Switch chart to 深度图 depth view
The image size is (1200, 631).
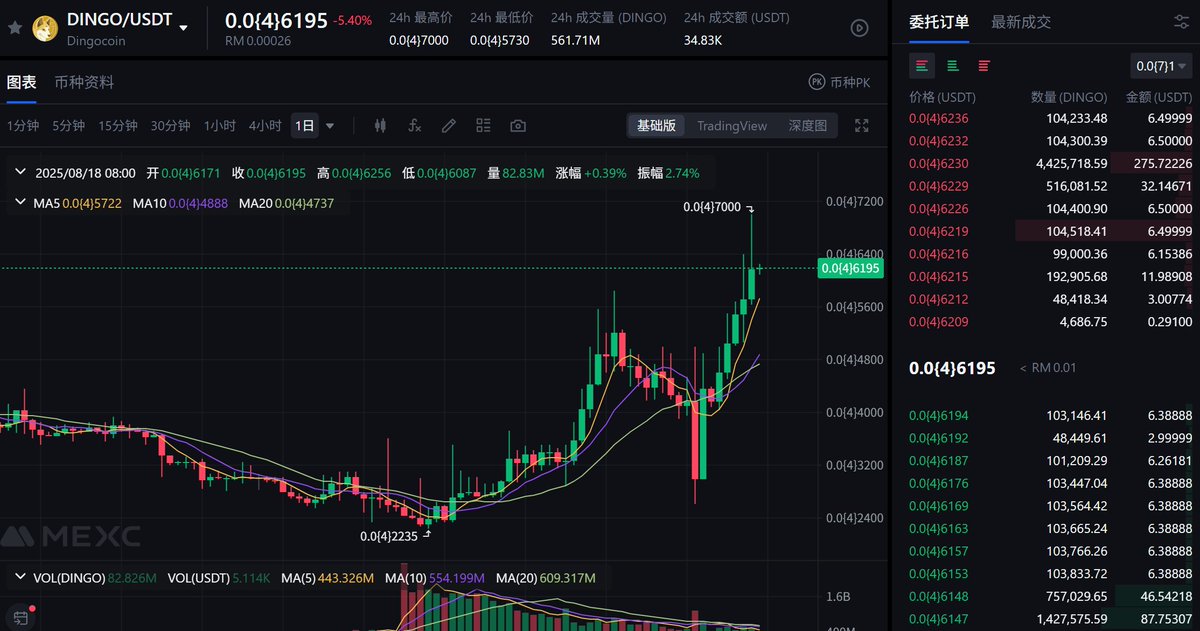(x=808, y=126)
